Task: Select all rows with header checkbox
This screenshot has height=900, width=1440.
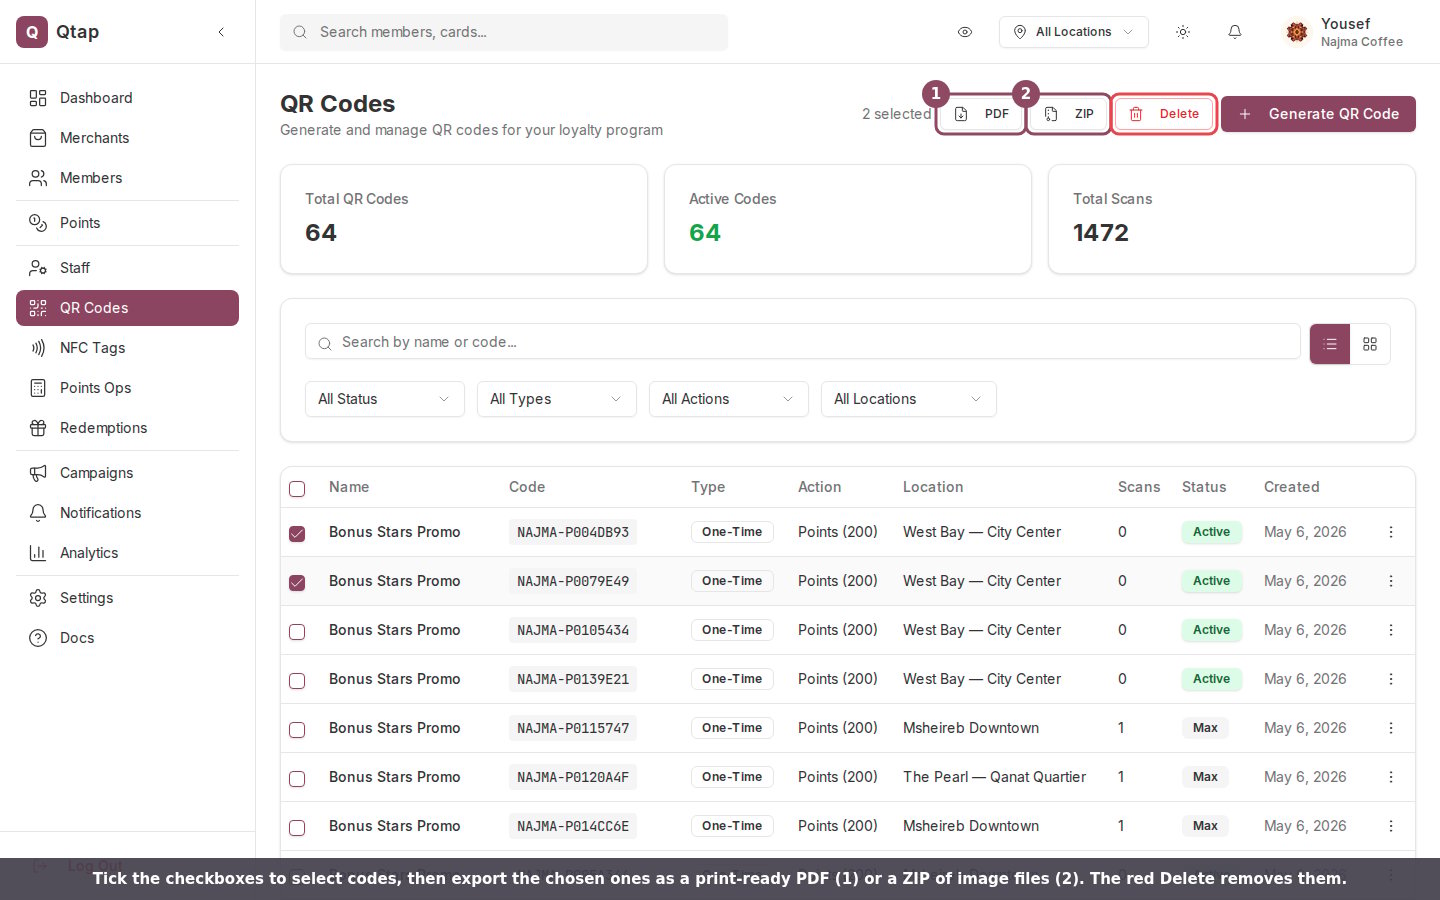Action: click(297, 489)
